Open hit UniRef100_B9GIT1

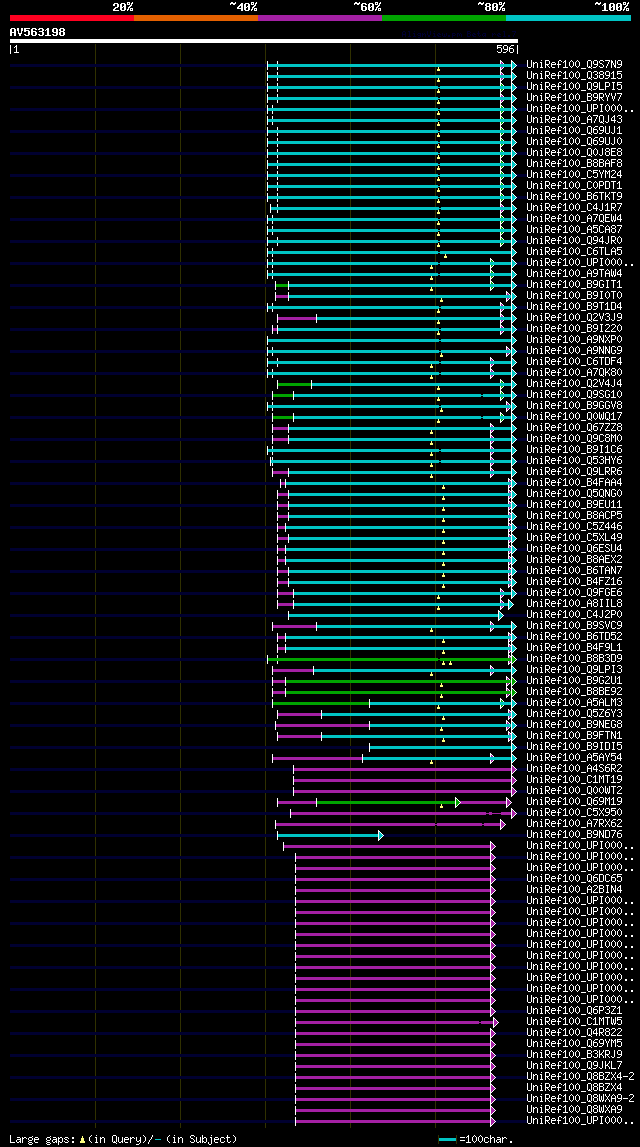(x=574, y=284)
